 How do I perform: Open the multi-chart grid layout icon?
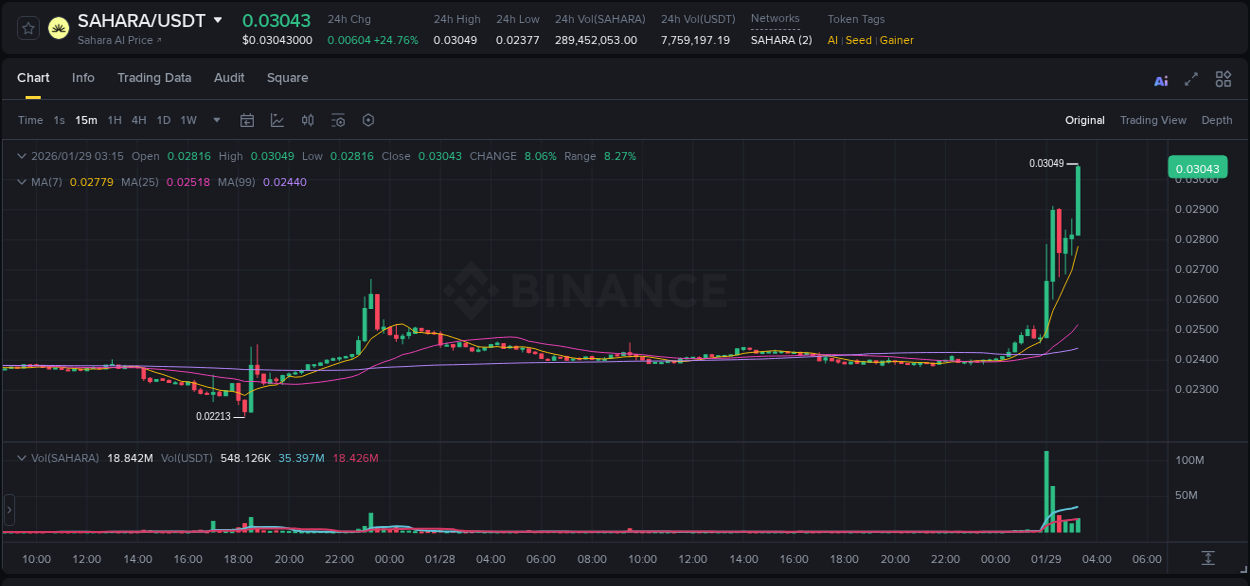pyautogui.click(x=1223, y=80)
